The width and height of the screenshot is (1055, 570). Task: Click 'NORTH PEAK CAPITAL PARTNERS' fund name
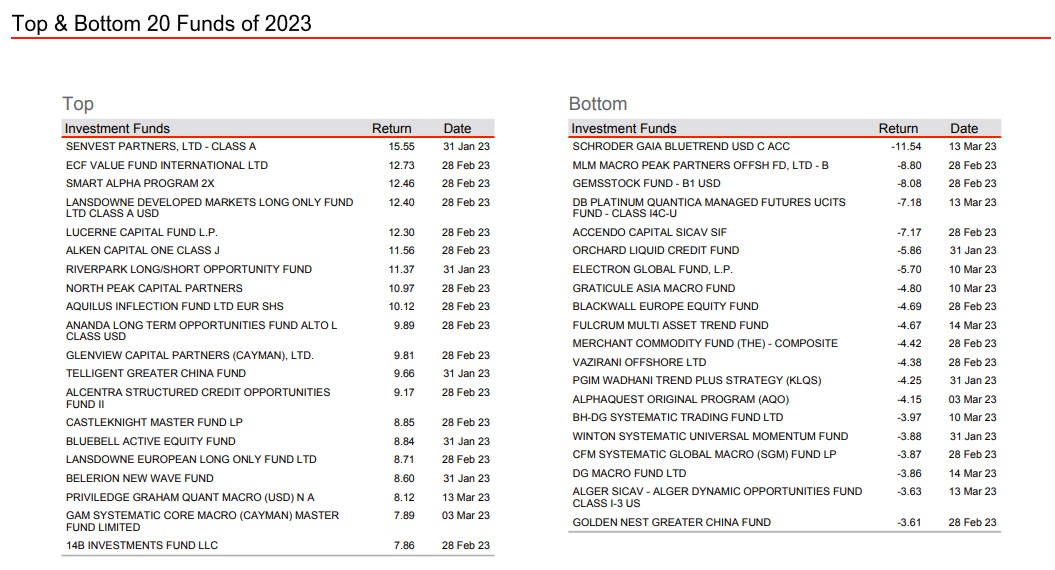coord(154,288)
